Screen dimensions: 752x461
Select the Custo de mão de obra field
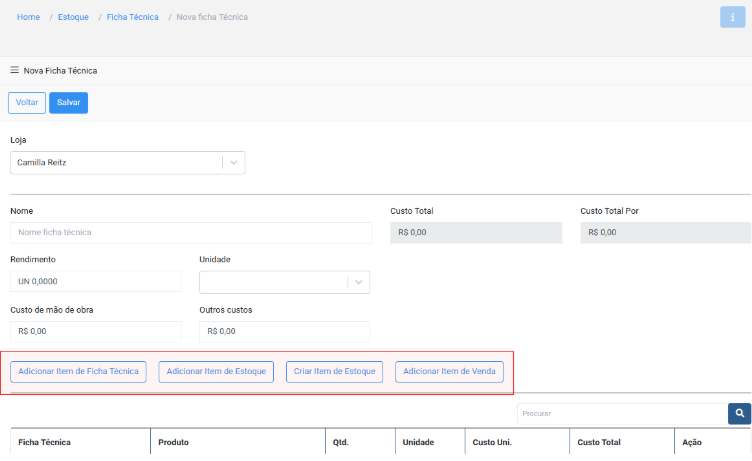(95, 331)
